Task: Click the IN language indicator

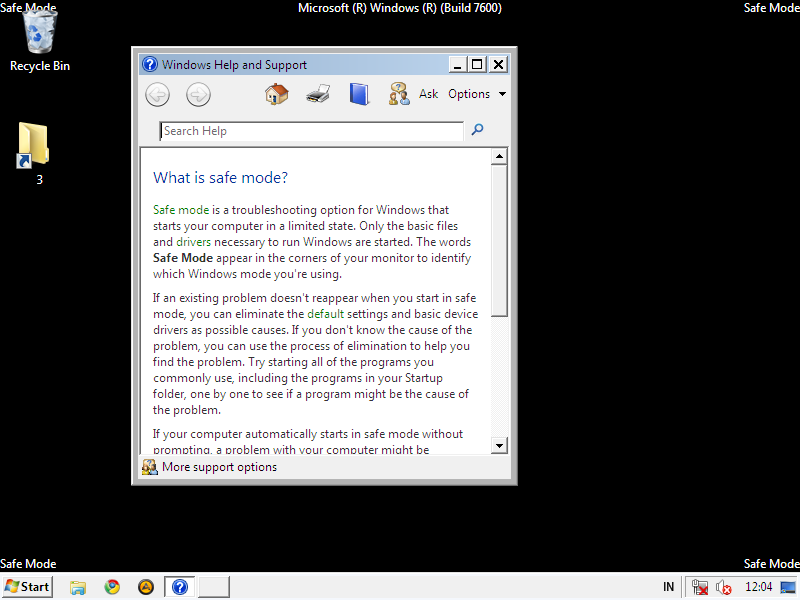Action: point(668,587)
